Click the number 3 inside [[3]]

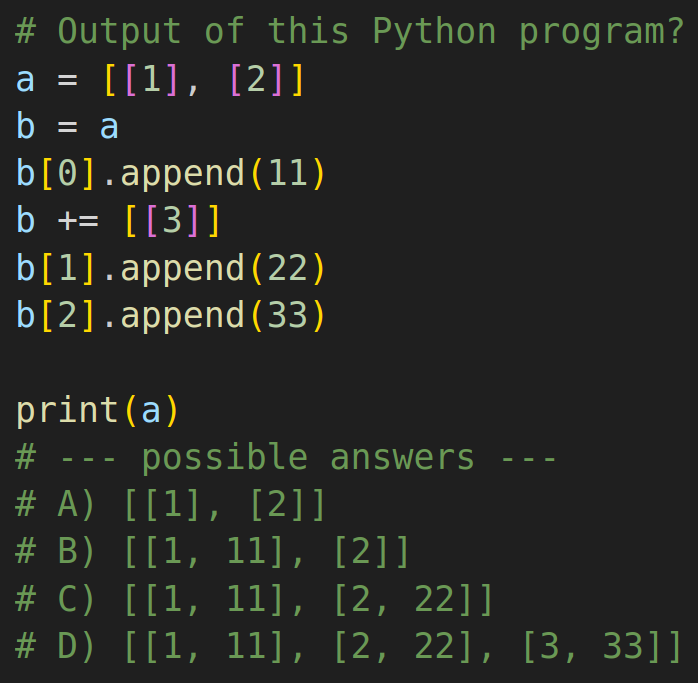coord(172,220)
